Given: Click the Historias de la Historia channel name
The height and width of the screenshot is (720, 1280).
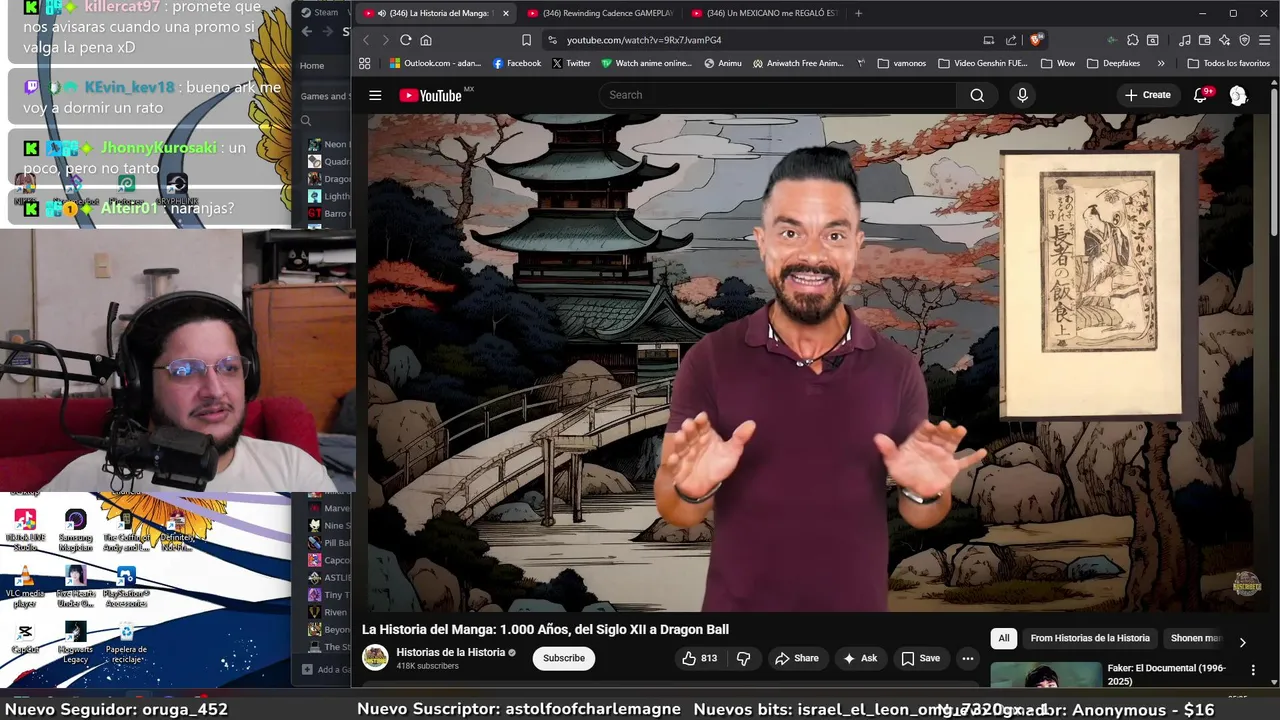Looking at the screenshot, I should tap(451, 652).
